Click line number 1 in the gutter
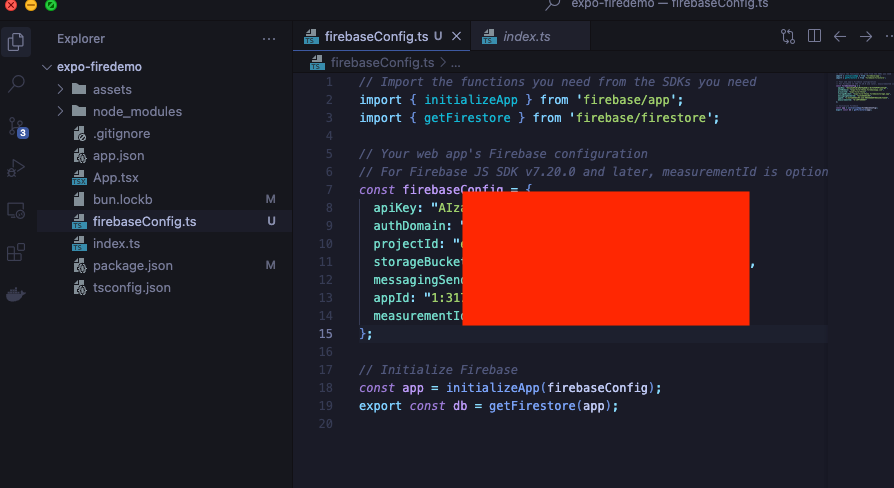This screenshot has height=488, width=894. click(329, 82)
